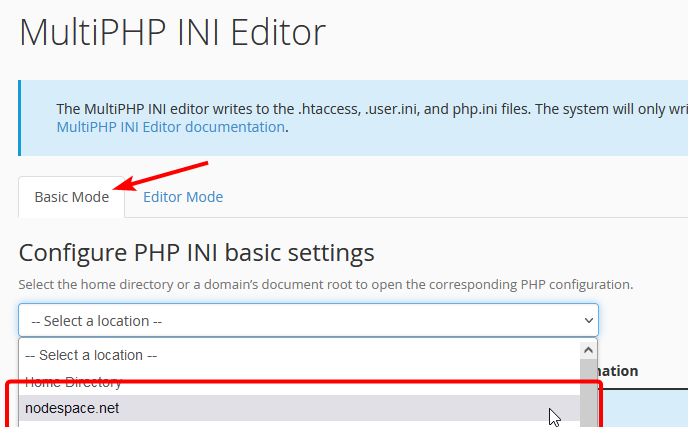Click the MultiPHP INI Editor page title
The height and width of the screenshot is (427, 688).
click(172, 32)
